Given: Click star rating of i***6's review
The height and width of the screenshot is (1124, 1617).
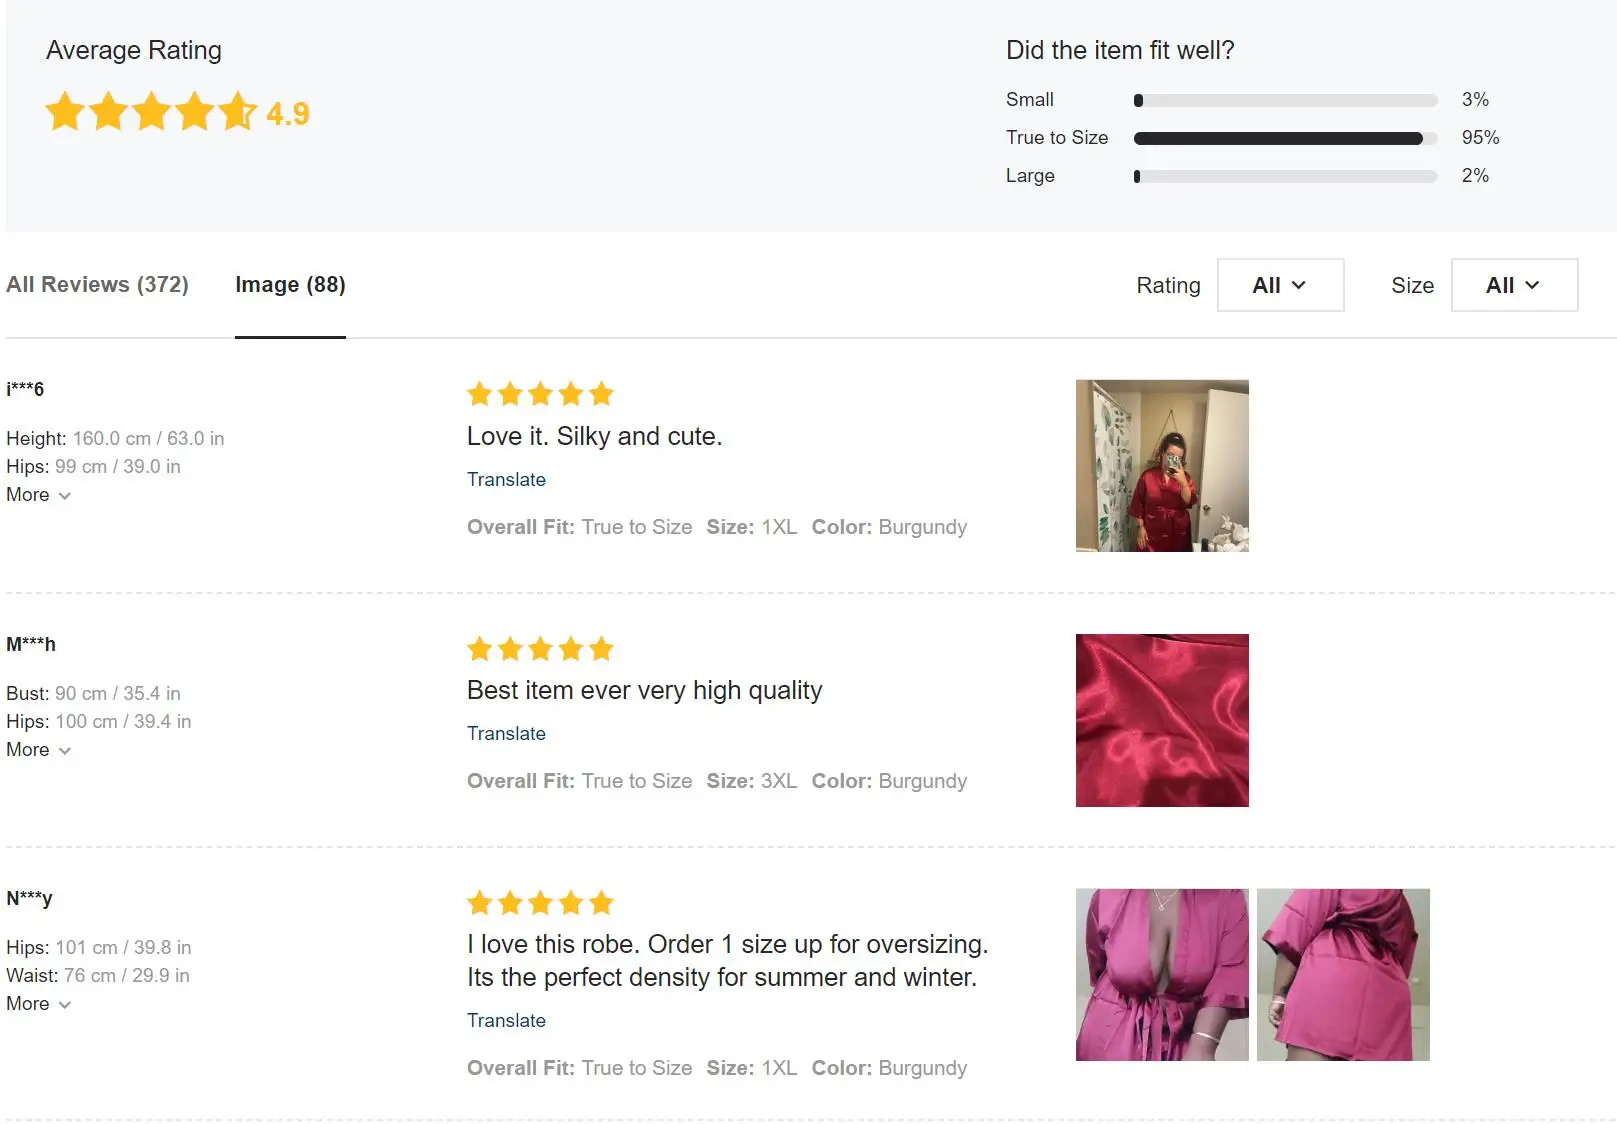Looking at the screenshot, I should pos(540,394).
